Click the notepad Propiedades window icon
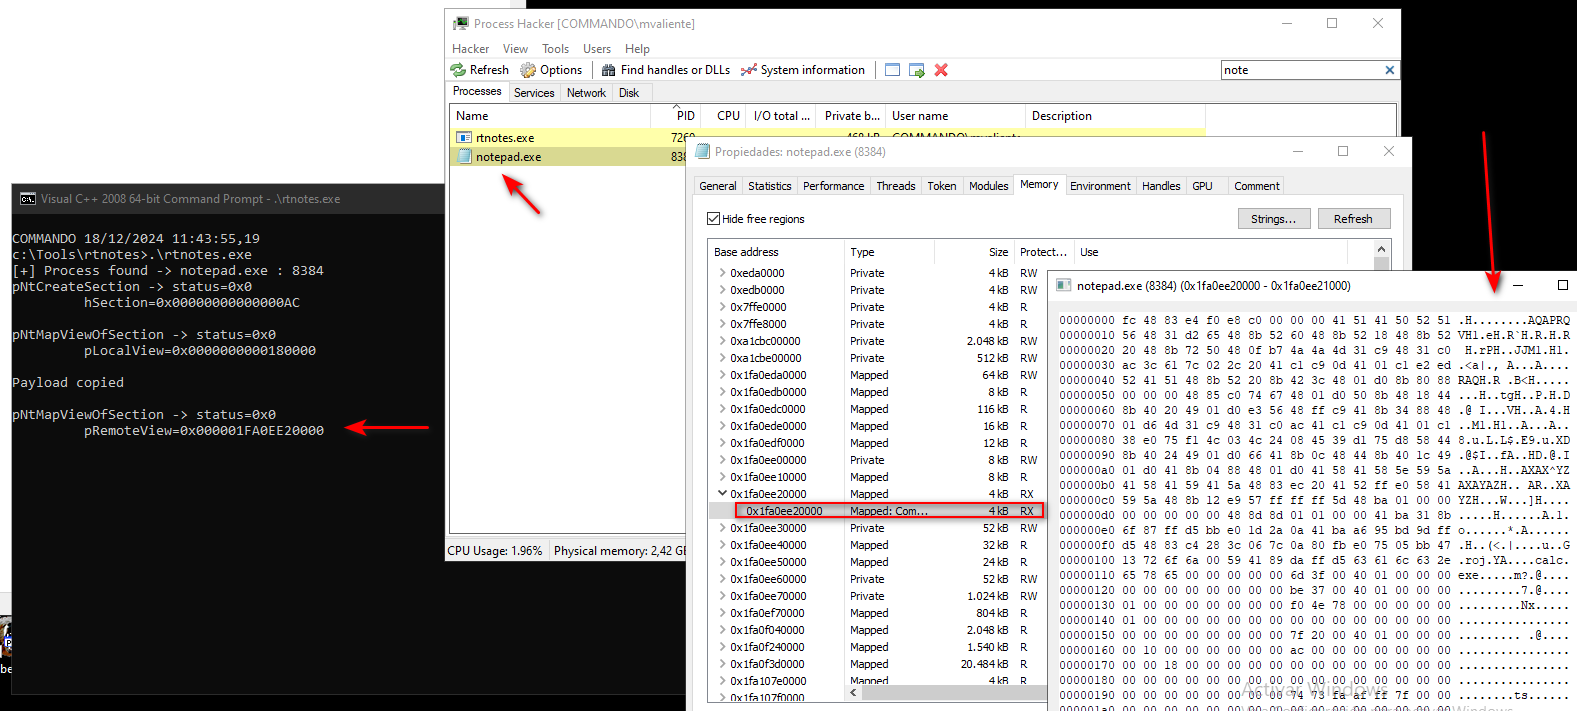1577x711 pixels. click(702, 151)
